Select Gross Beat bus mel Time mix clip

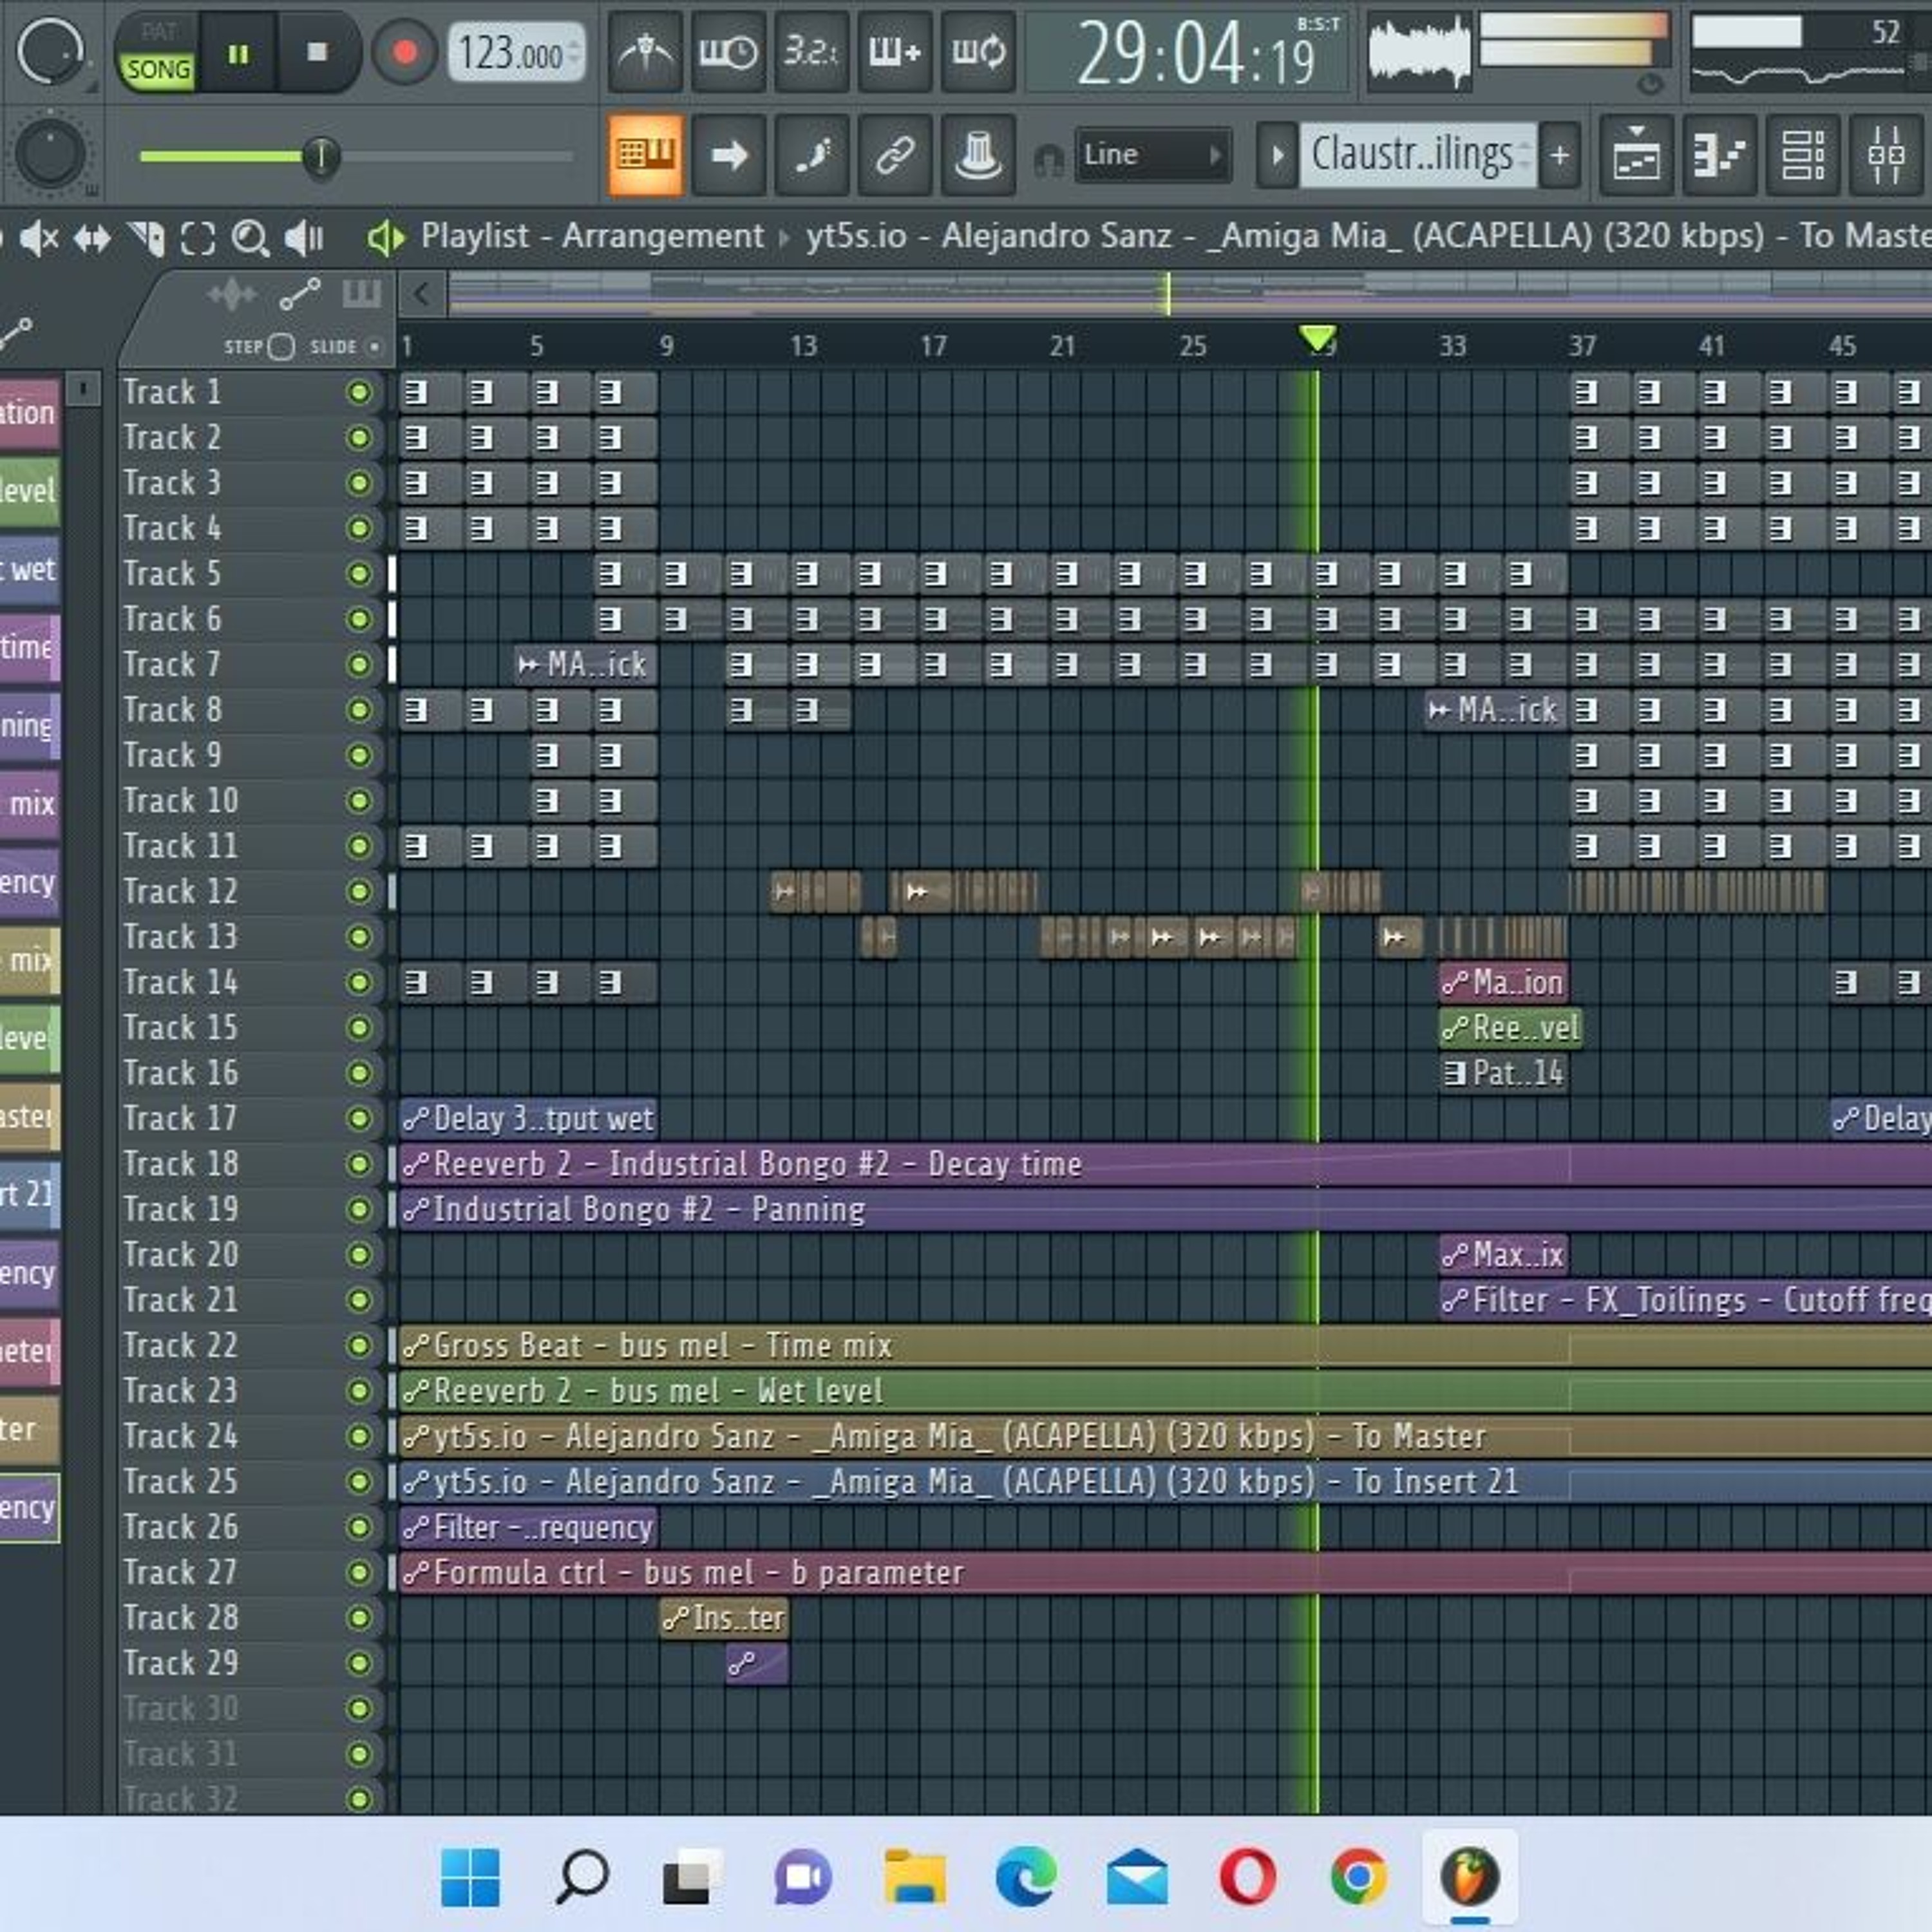1165,1346
